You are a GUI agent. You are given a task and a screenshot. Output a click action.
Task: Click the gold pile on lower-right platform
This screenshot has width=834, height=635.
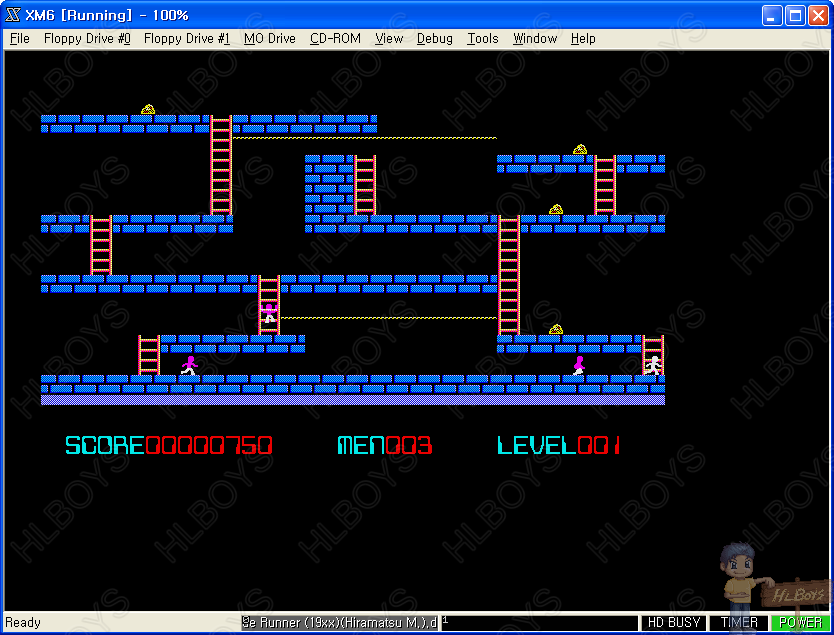[x=556, y=329]
